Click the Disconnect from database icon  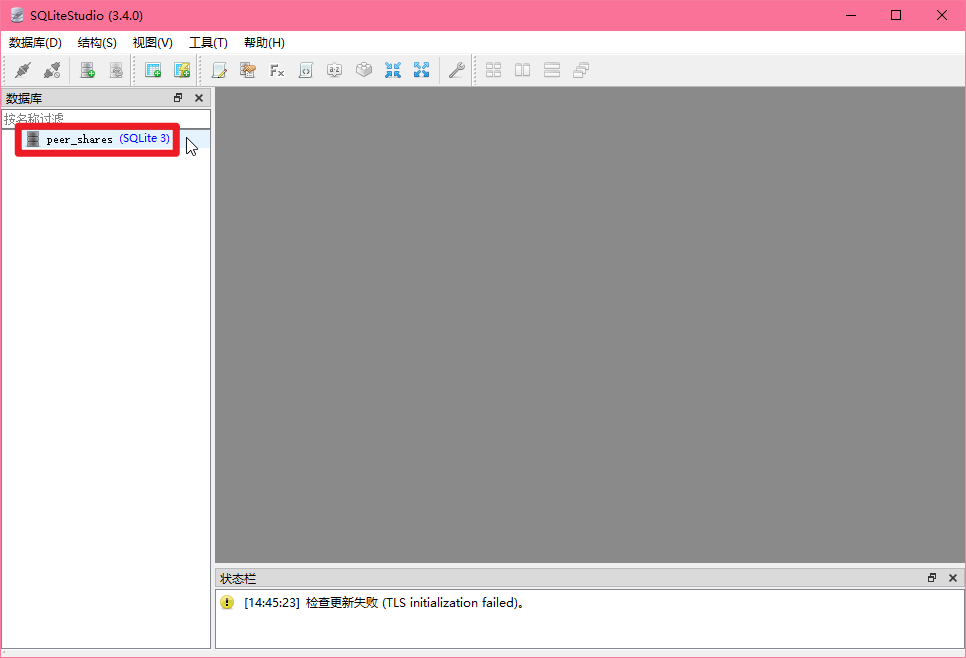[52, 70]
